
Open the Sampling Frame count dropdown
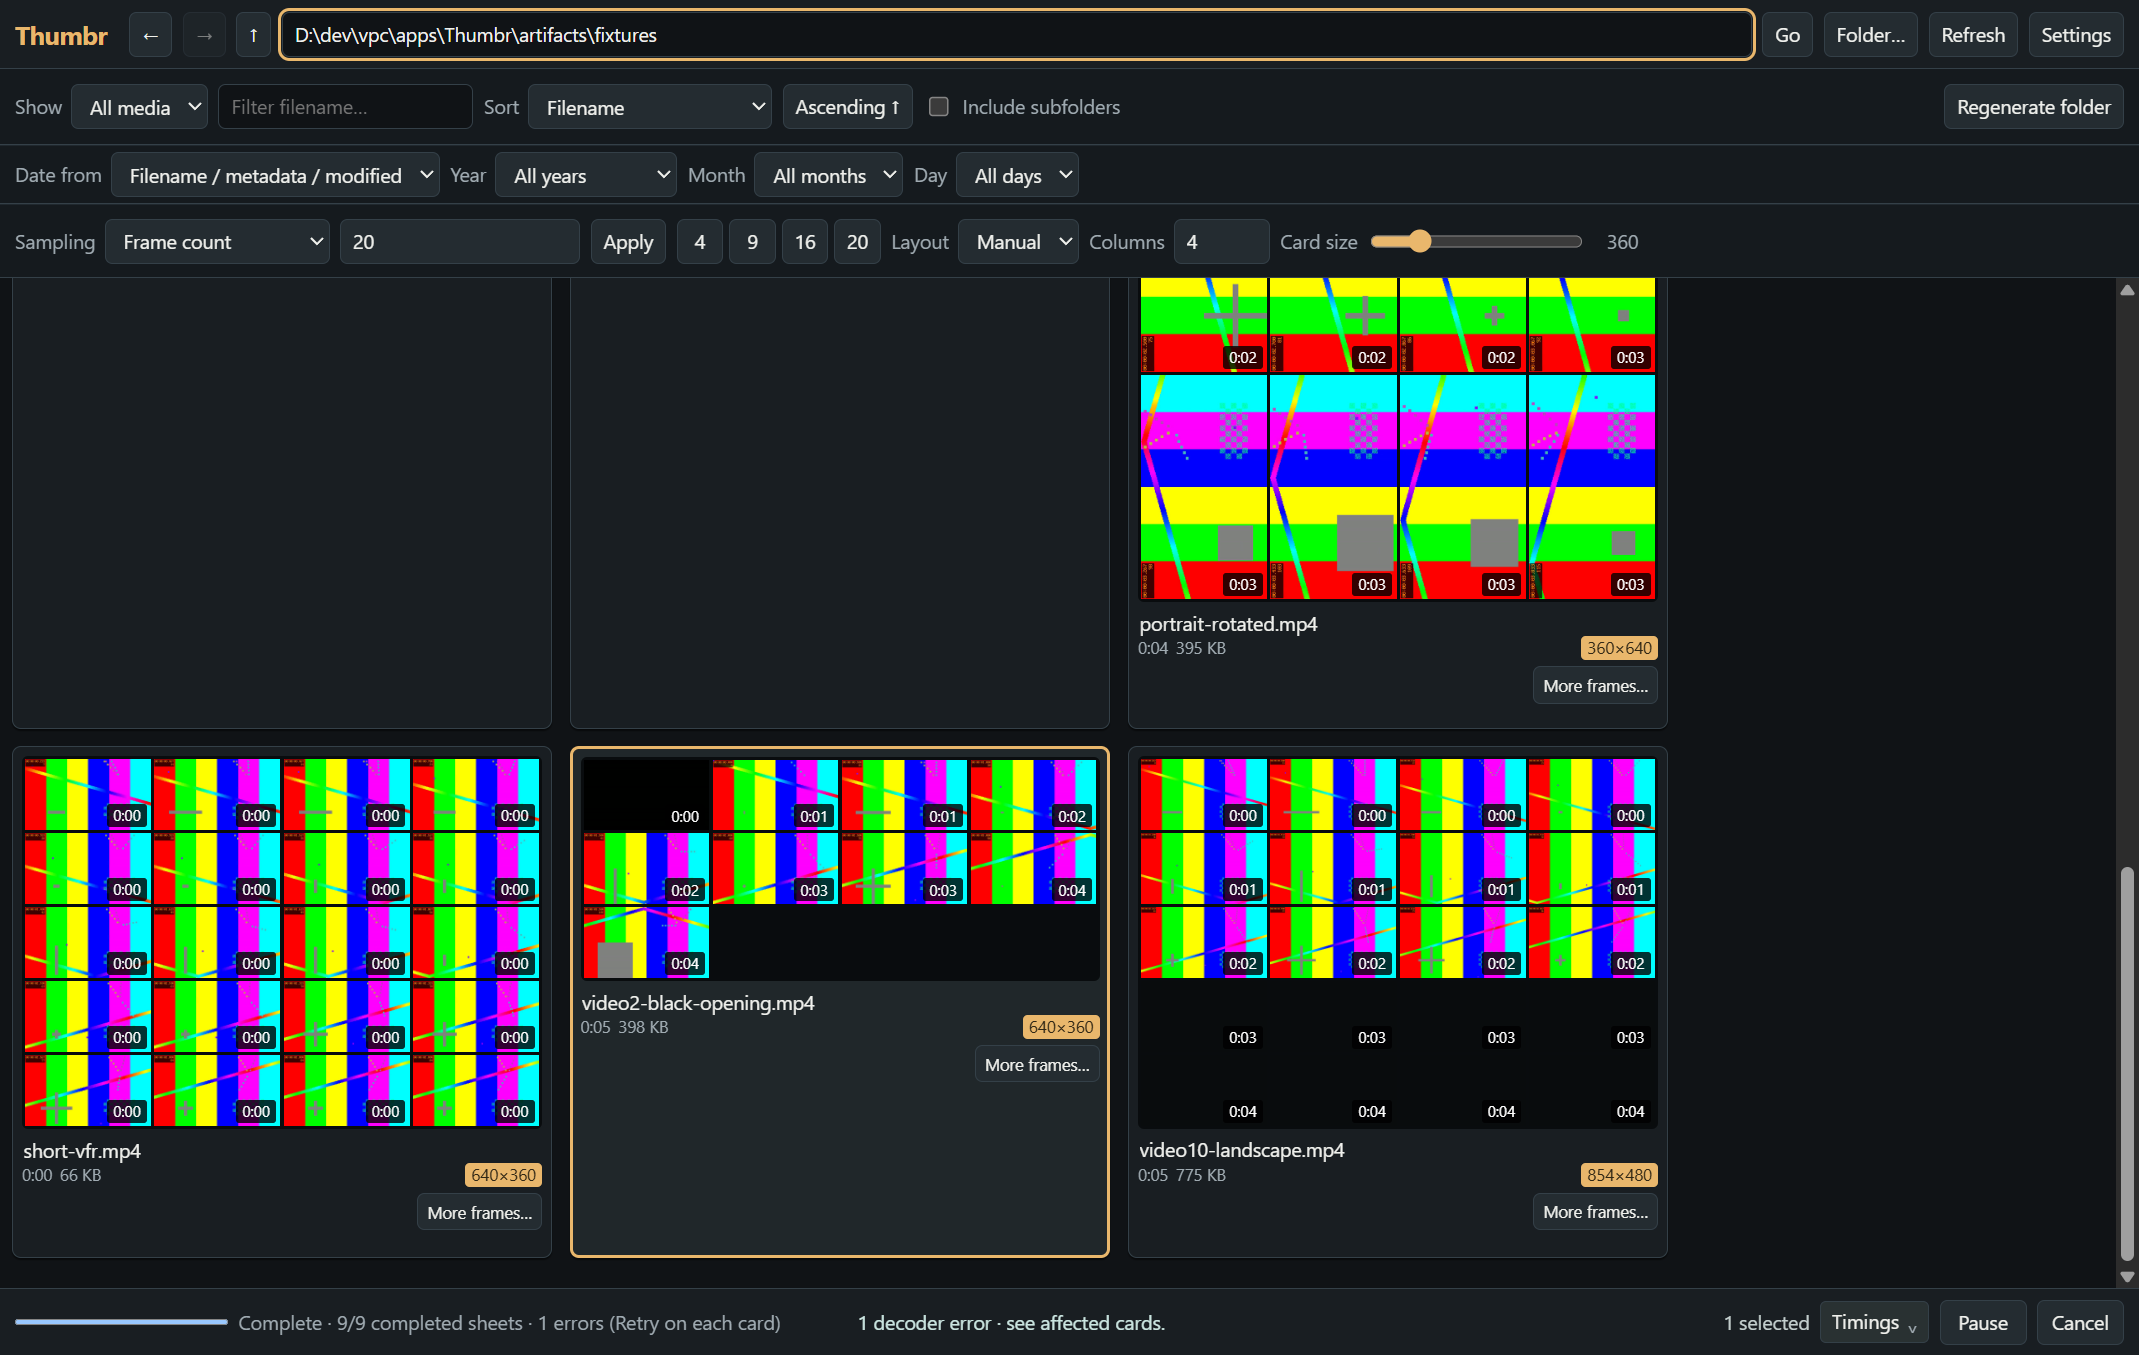pos(217,242)
